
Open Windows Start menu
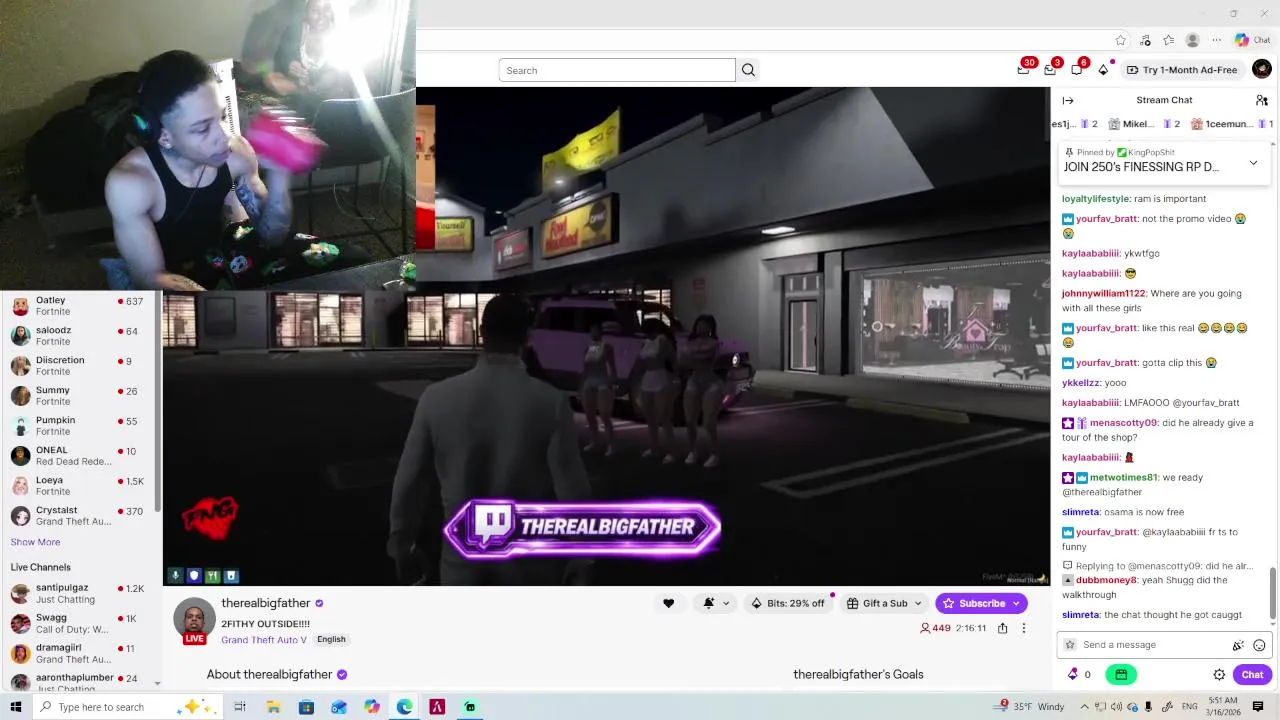[x=15, y=707]
